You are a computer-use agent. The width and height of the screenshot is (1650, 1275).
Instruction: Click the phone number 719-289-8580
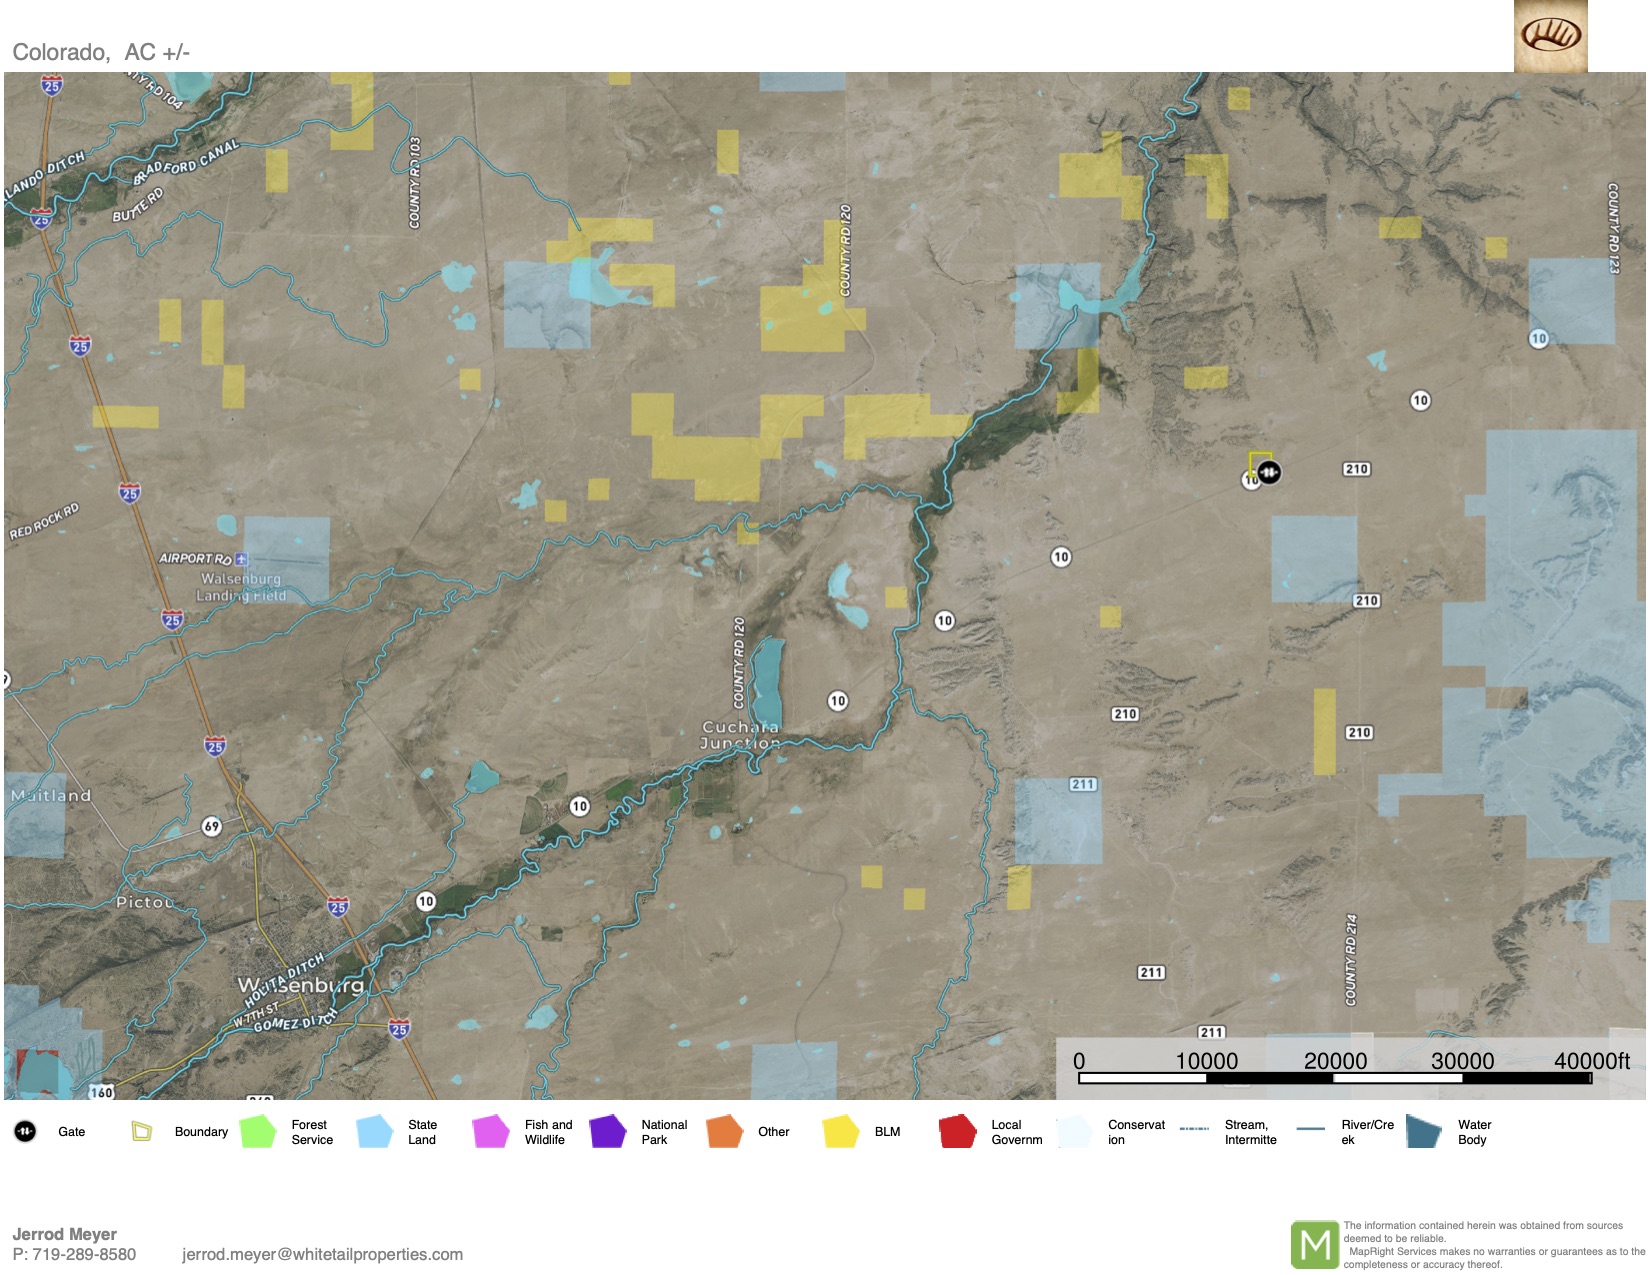click(84, 1254)
